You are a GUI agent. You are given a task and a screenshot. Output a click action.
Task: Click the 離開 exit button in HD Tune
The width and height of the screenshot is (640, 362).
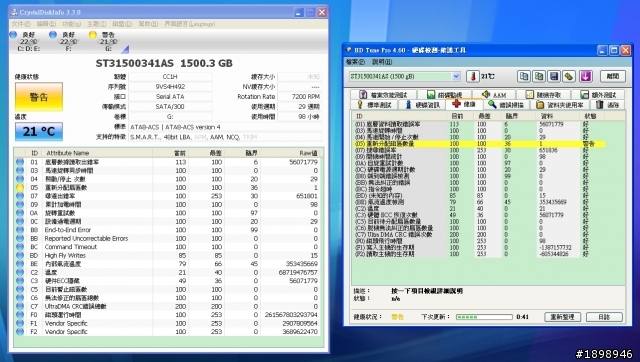(613, 76)
